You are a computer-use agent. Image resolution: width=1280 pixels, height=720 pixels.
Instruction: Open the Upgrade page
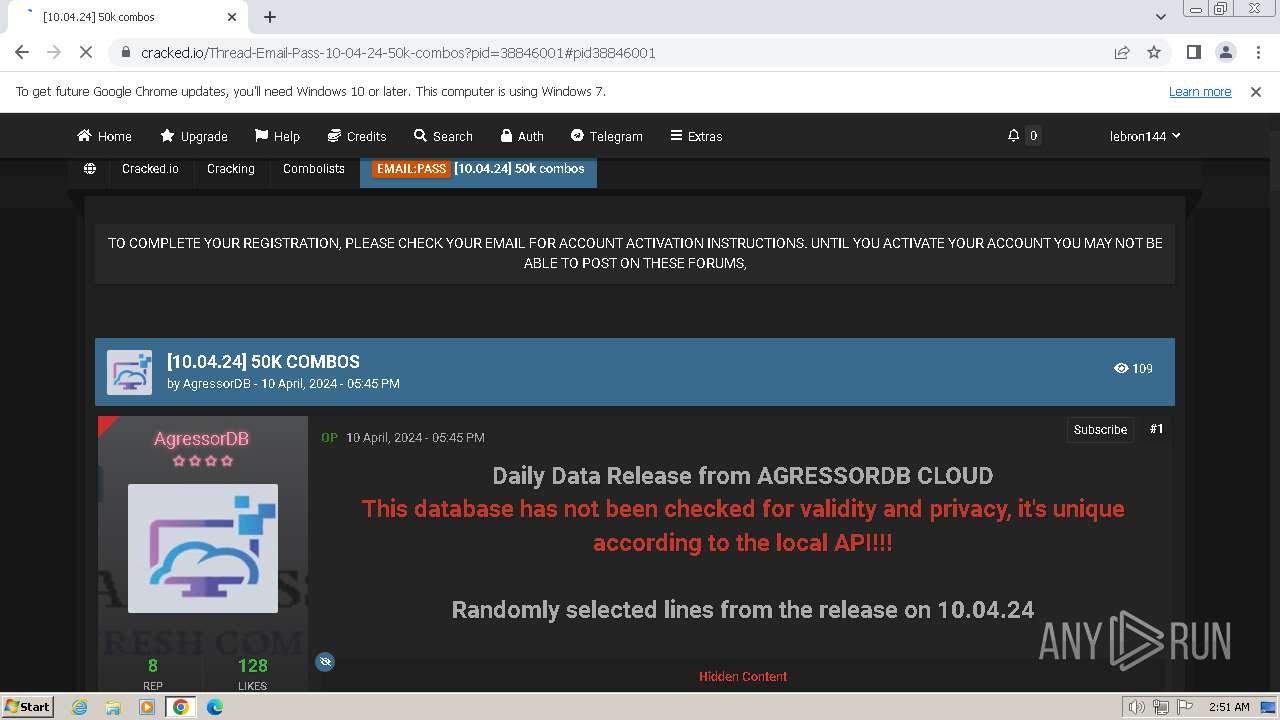pos(194,136)
